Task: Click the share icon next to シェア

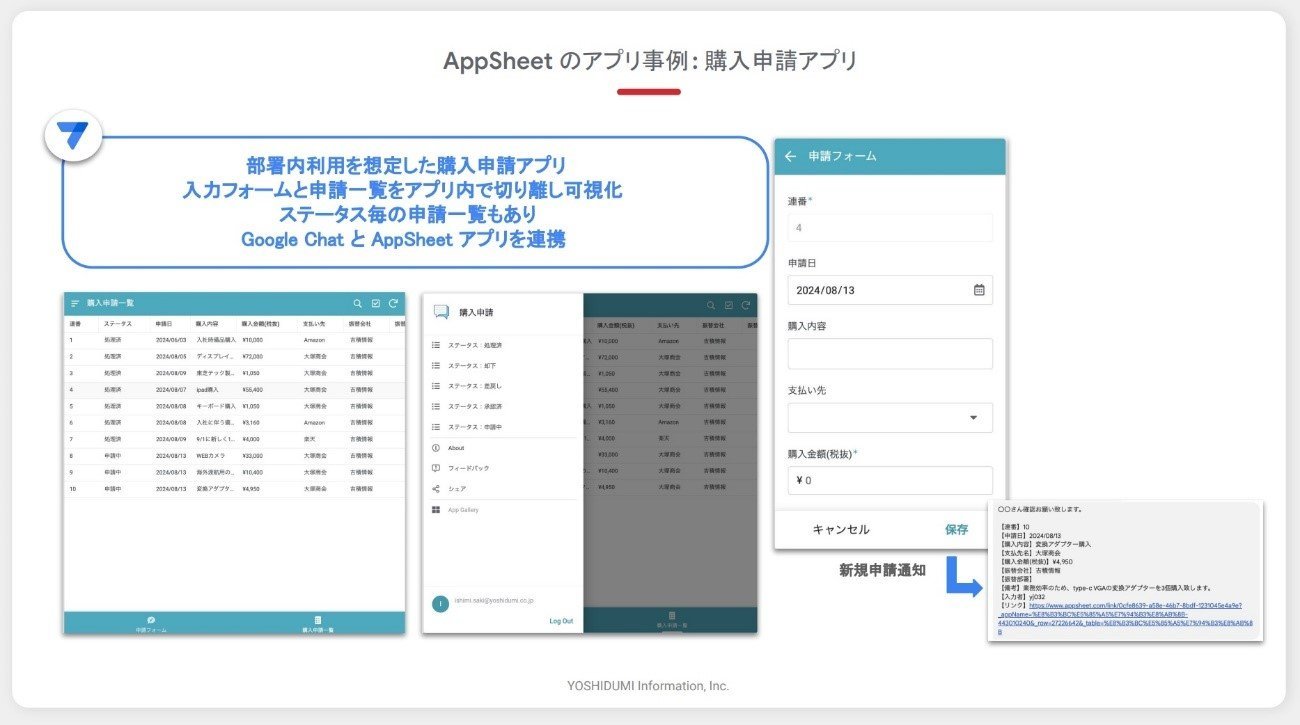Action: [x=436, y=489]
